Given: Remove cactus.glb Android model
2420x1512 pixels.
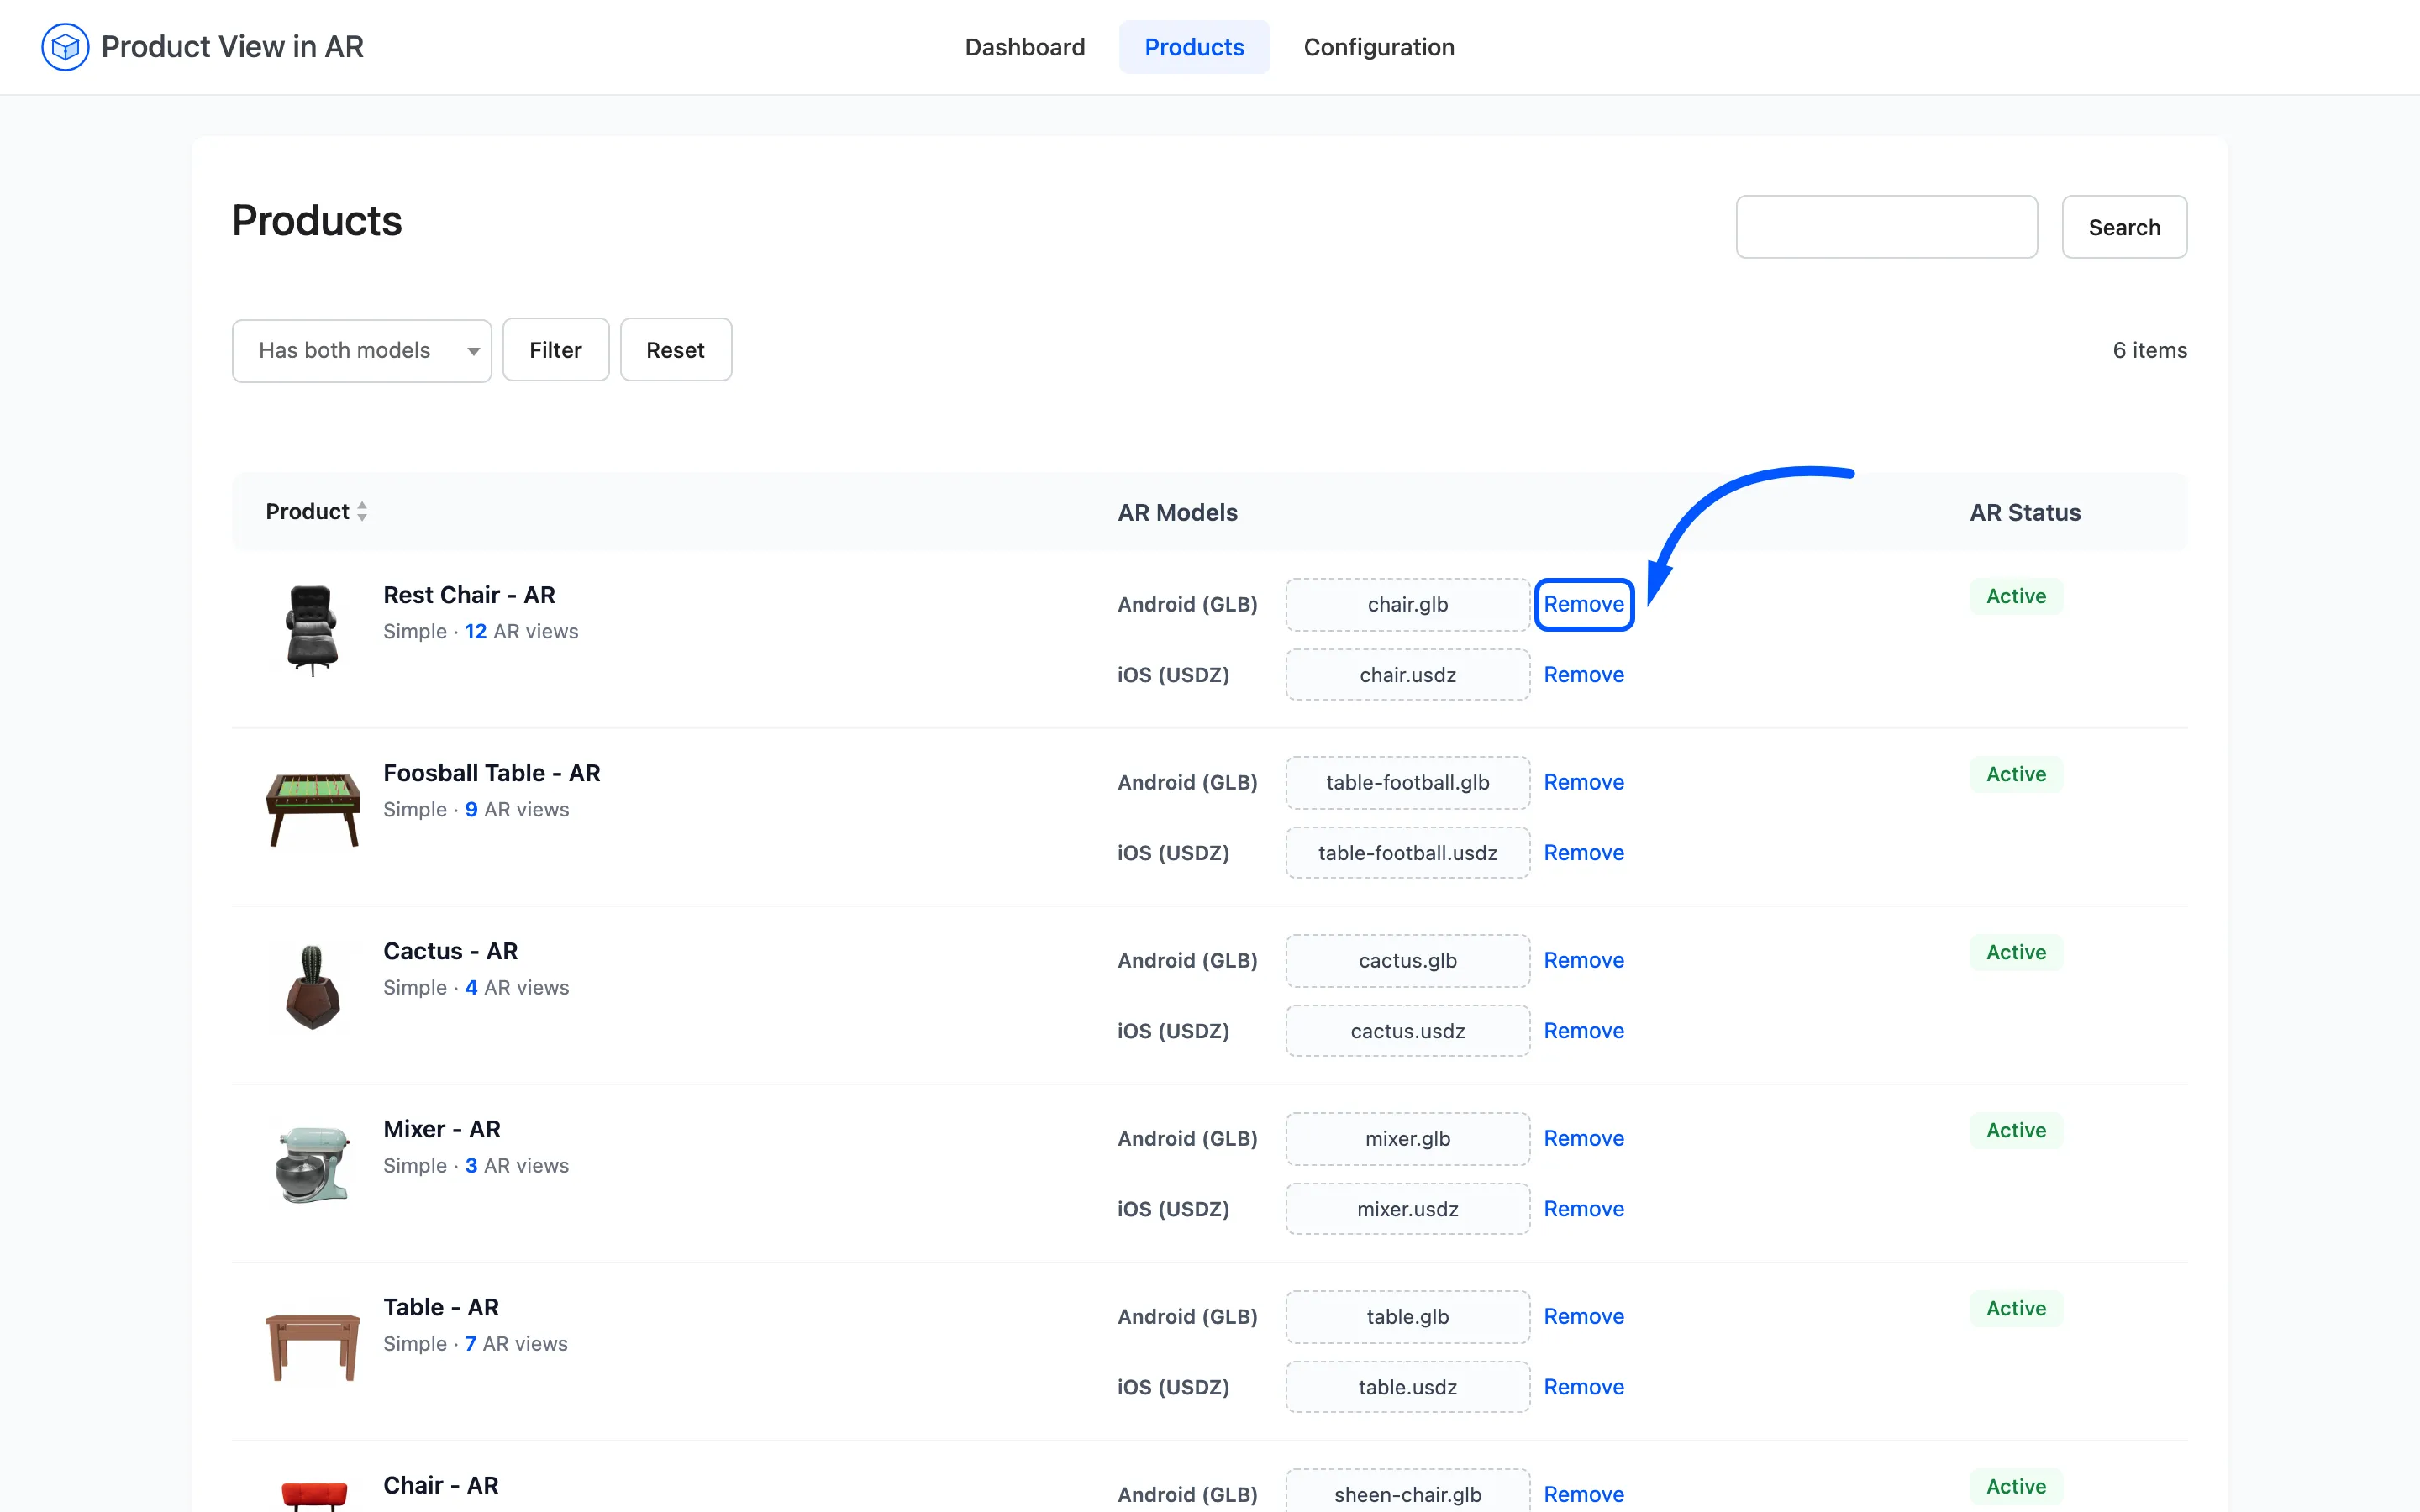Looking at the screenshot, I should coord(1584,960).
